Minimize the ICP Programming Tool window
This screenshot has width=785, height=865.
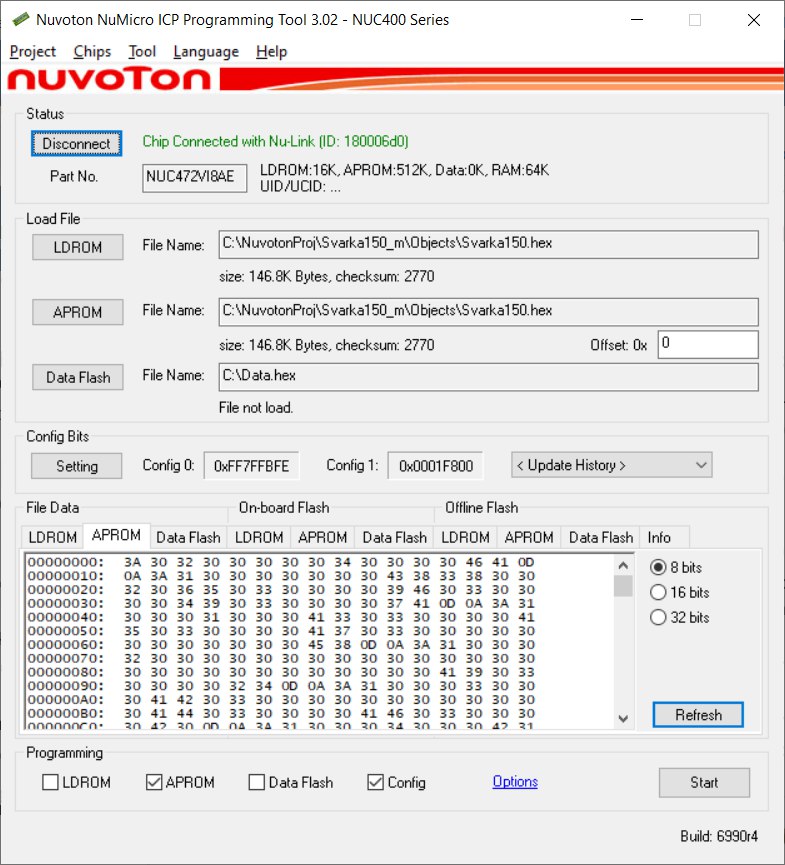point(637,20)
